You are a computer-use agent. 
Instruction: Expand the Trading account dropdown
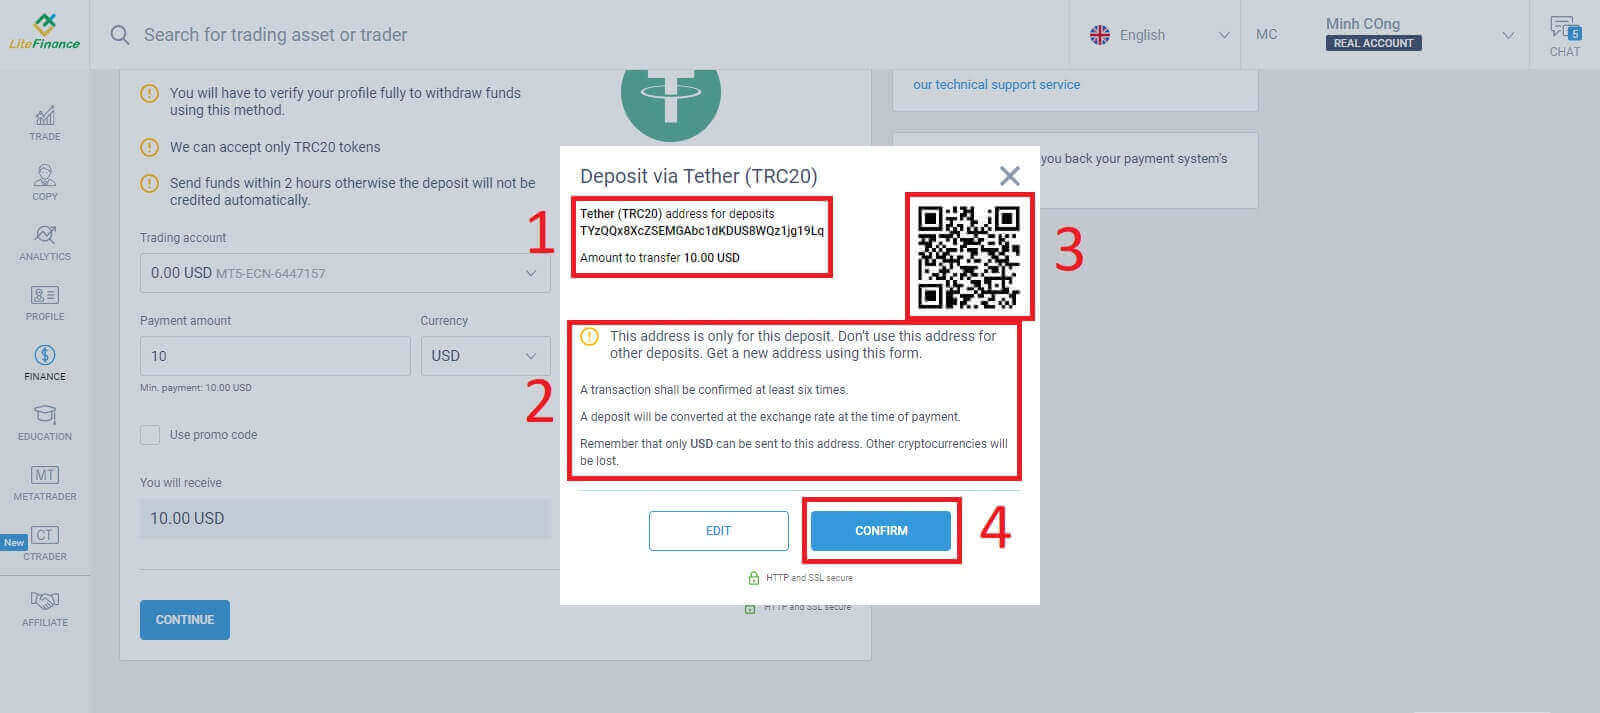pyautogui.click(x=345, y=273)
